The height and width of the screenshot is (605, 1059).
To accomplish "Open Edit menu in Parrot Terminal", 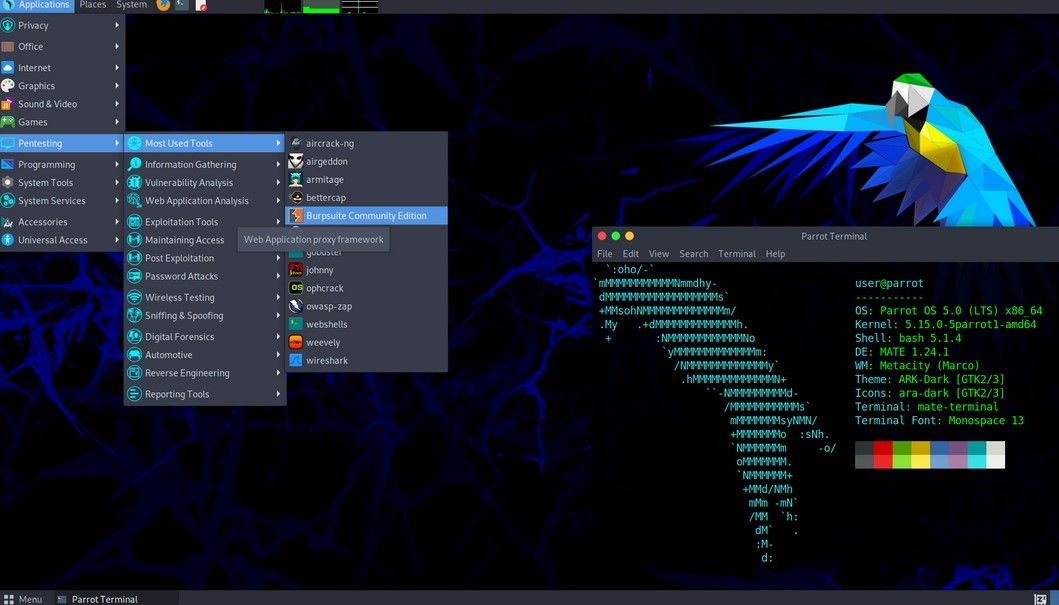I will (631, 254).
